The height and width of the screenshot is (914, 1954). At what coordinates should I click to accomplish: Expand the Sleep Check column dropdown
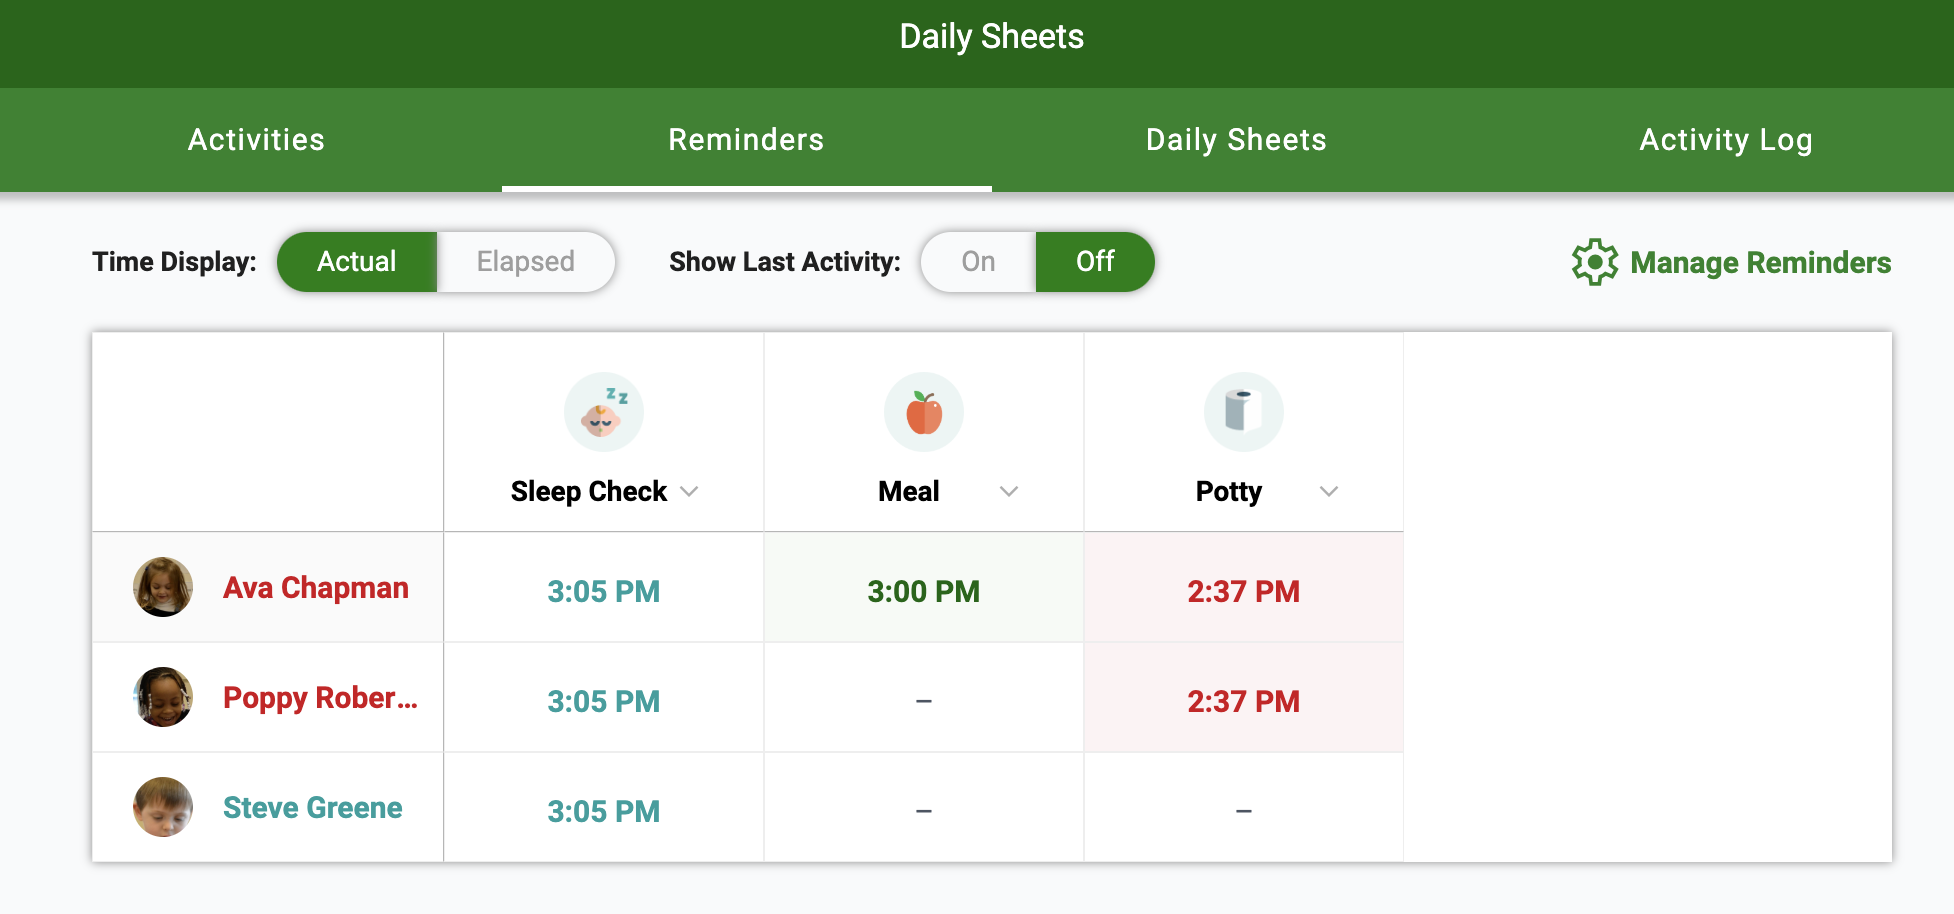click(689, 491)
